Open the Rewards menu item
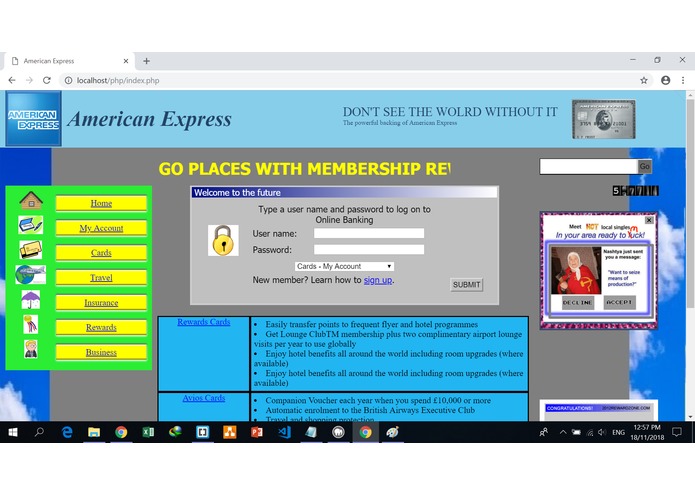Viewport: 695px width, 494px height. pyautogui.click(x=101, y=327)
